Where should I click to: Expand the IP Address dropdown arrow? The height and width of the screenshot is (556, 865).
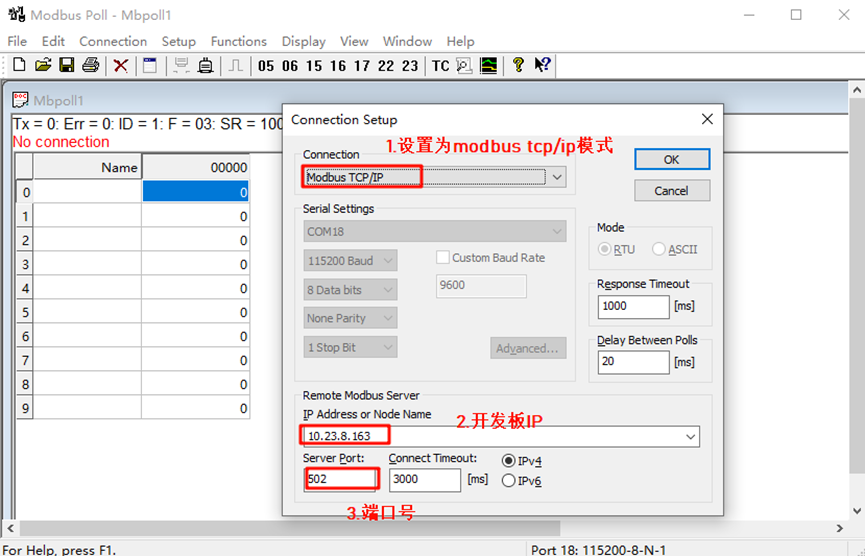tap(691, 436)
